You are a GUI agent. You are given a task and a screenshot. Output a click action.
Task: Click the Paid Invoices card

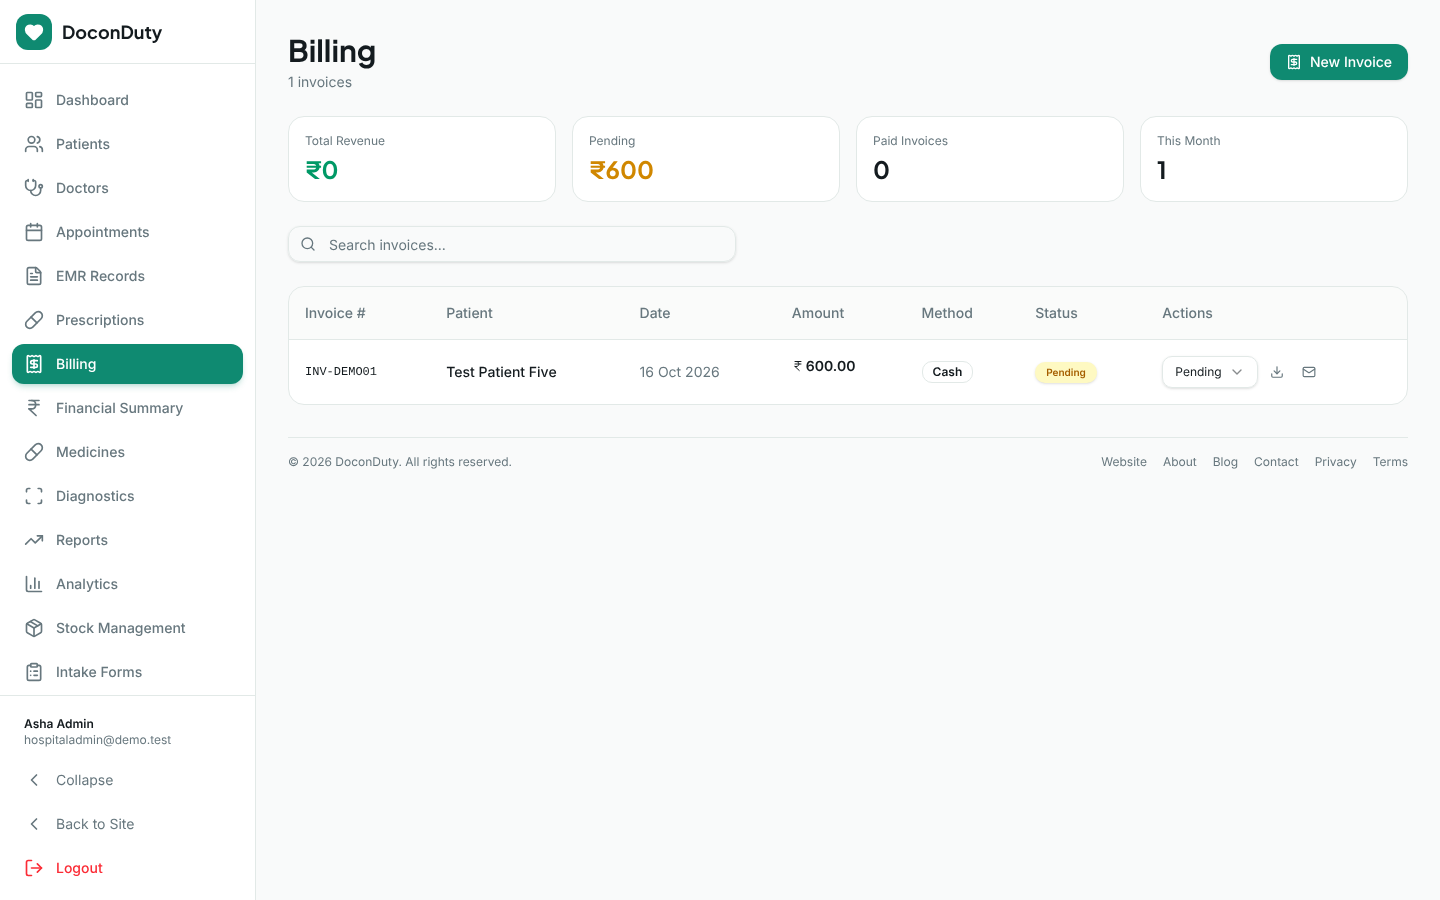(x=990, y=159)
